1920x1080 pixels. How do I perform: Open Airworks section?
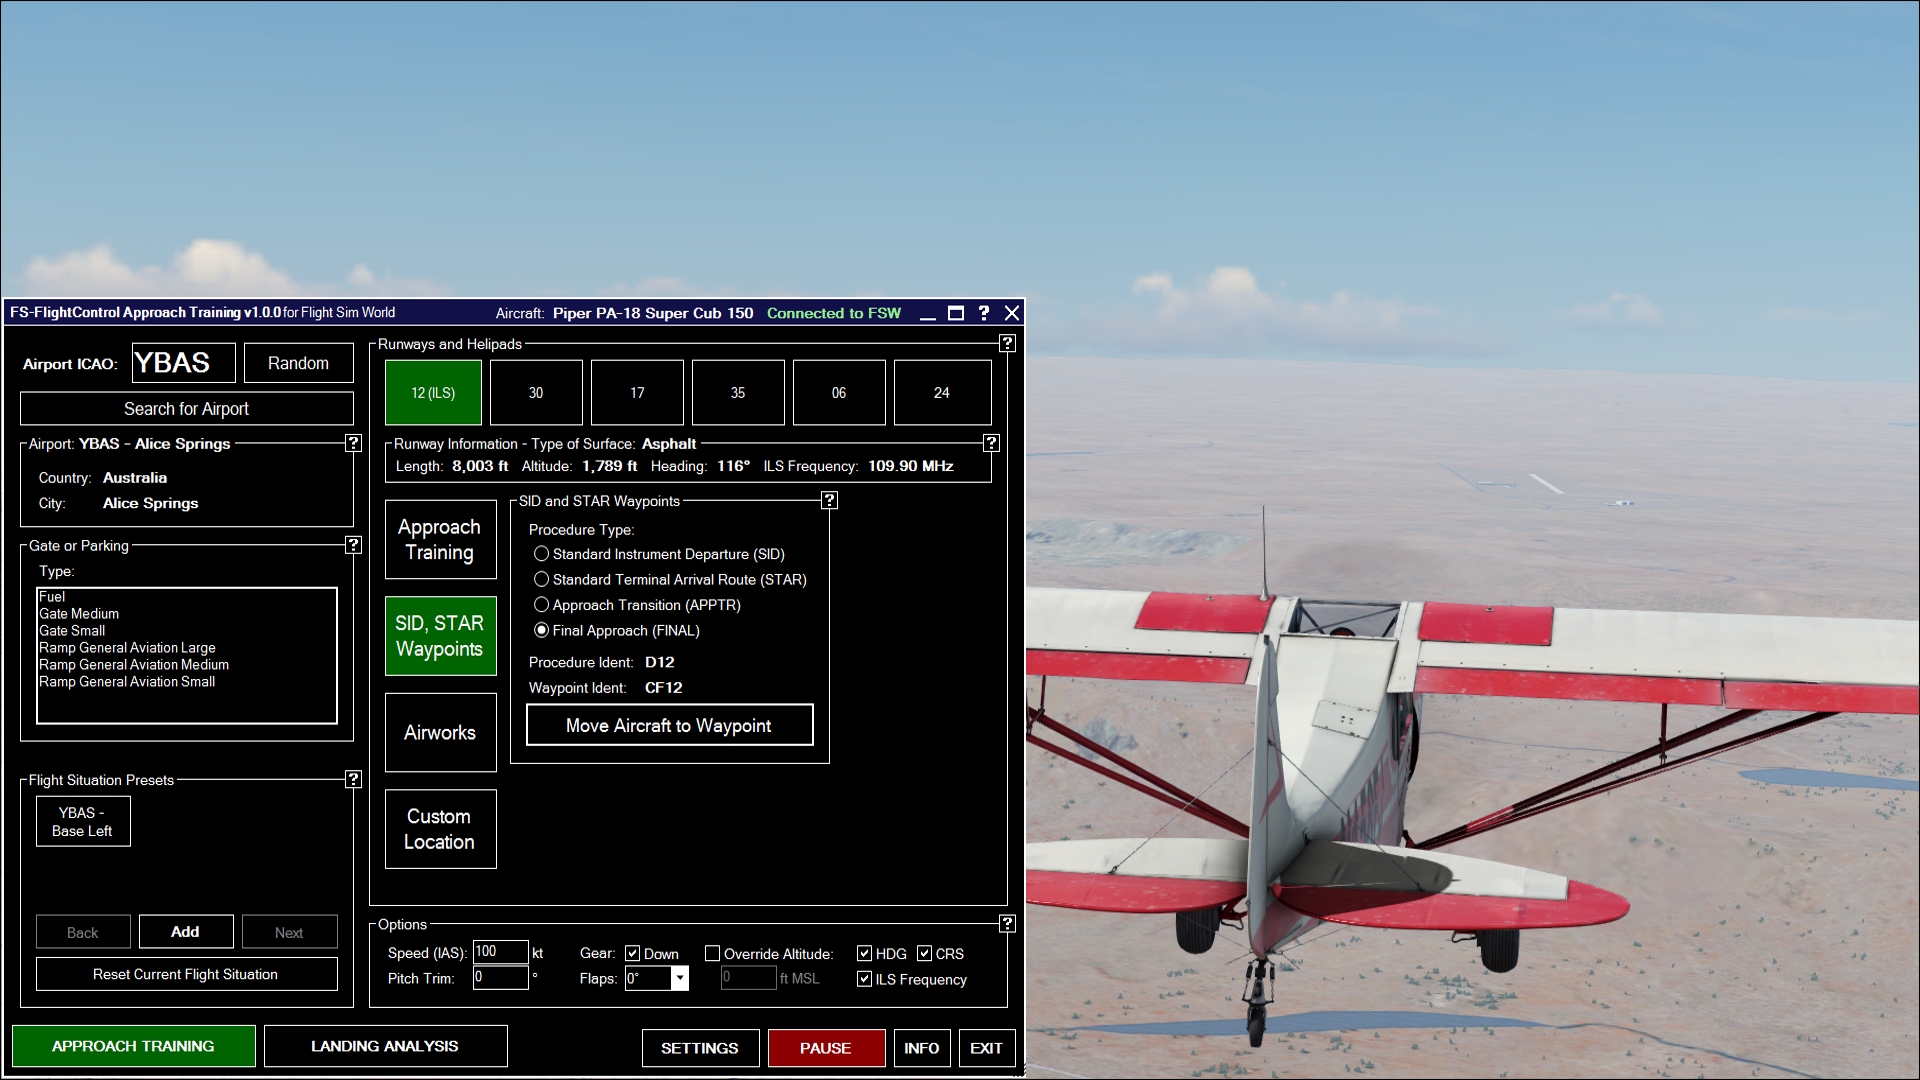(440, 732)
